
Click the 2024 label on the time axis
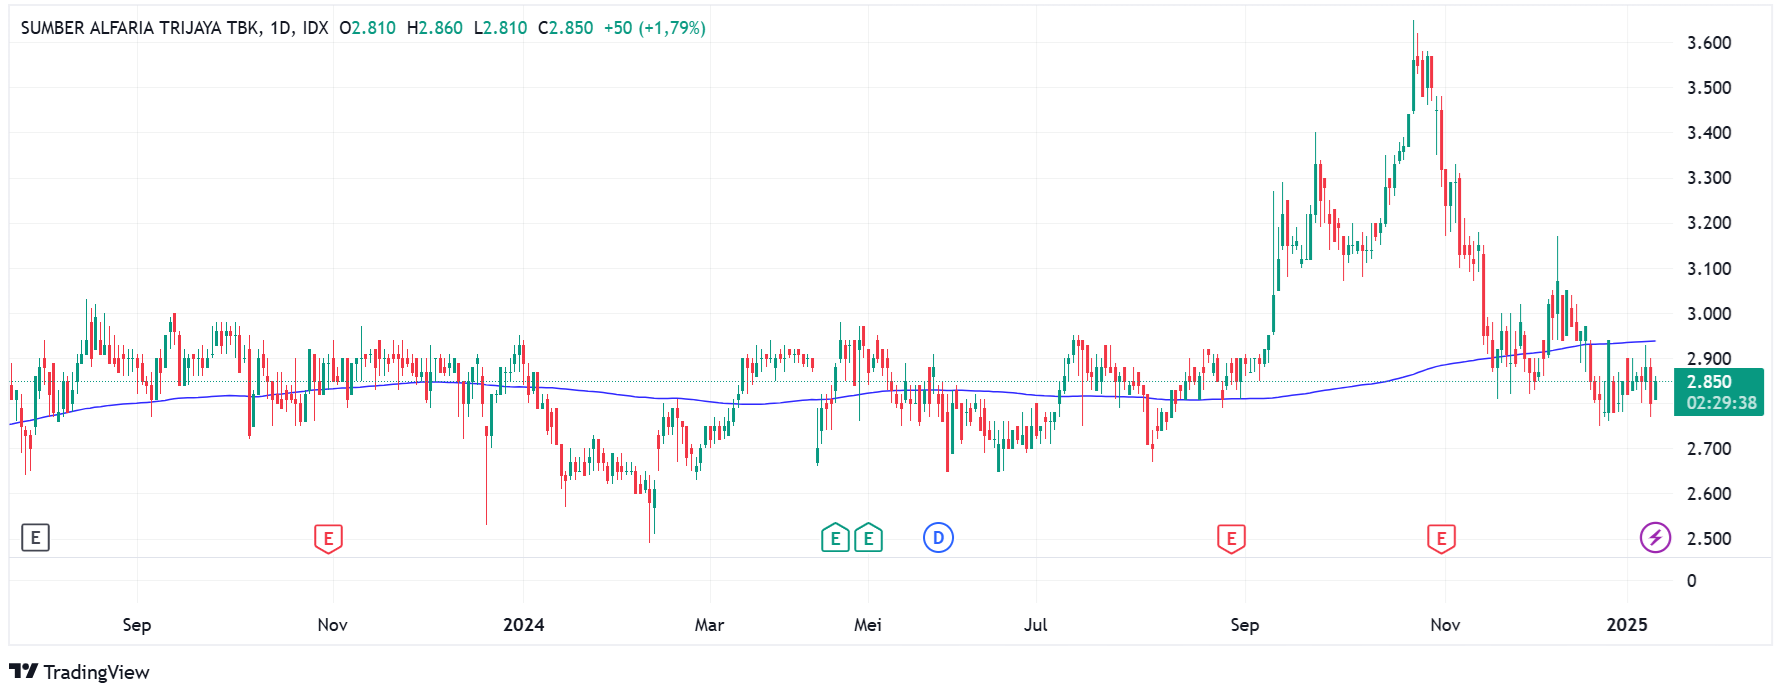click(x=524, y=625)
